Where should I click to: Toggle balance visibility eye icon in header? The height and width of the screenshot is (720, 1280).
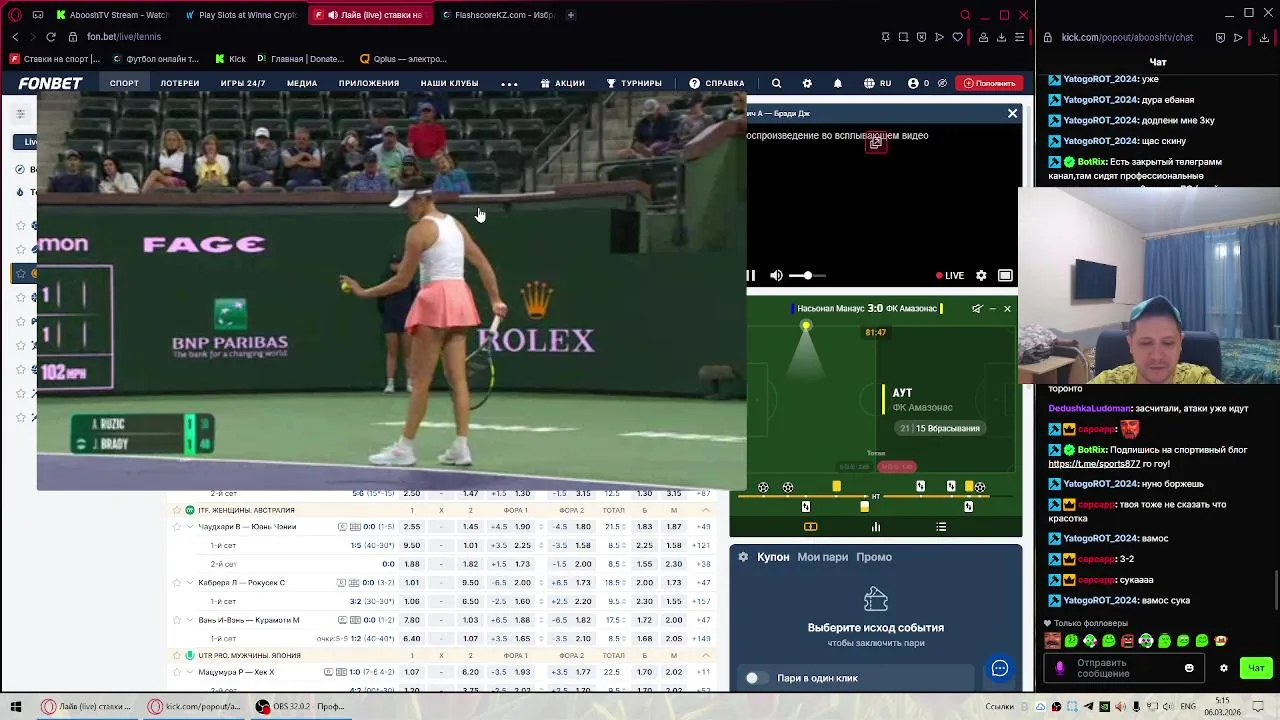pyautogui.click(x=942, y=83)
